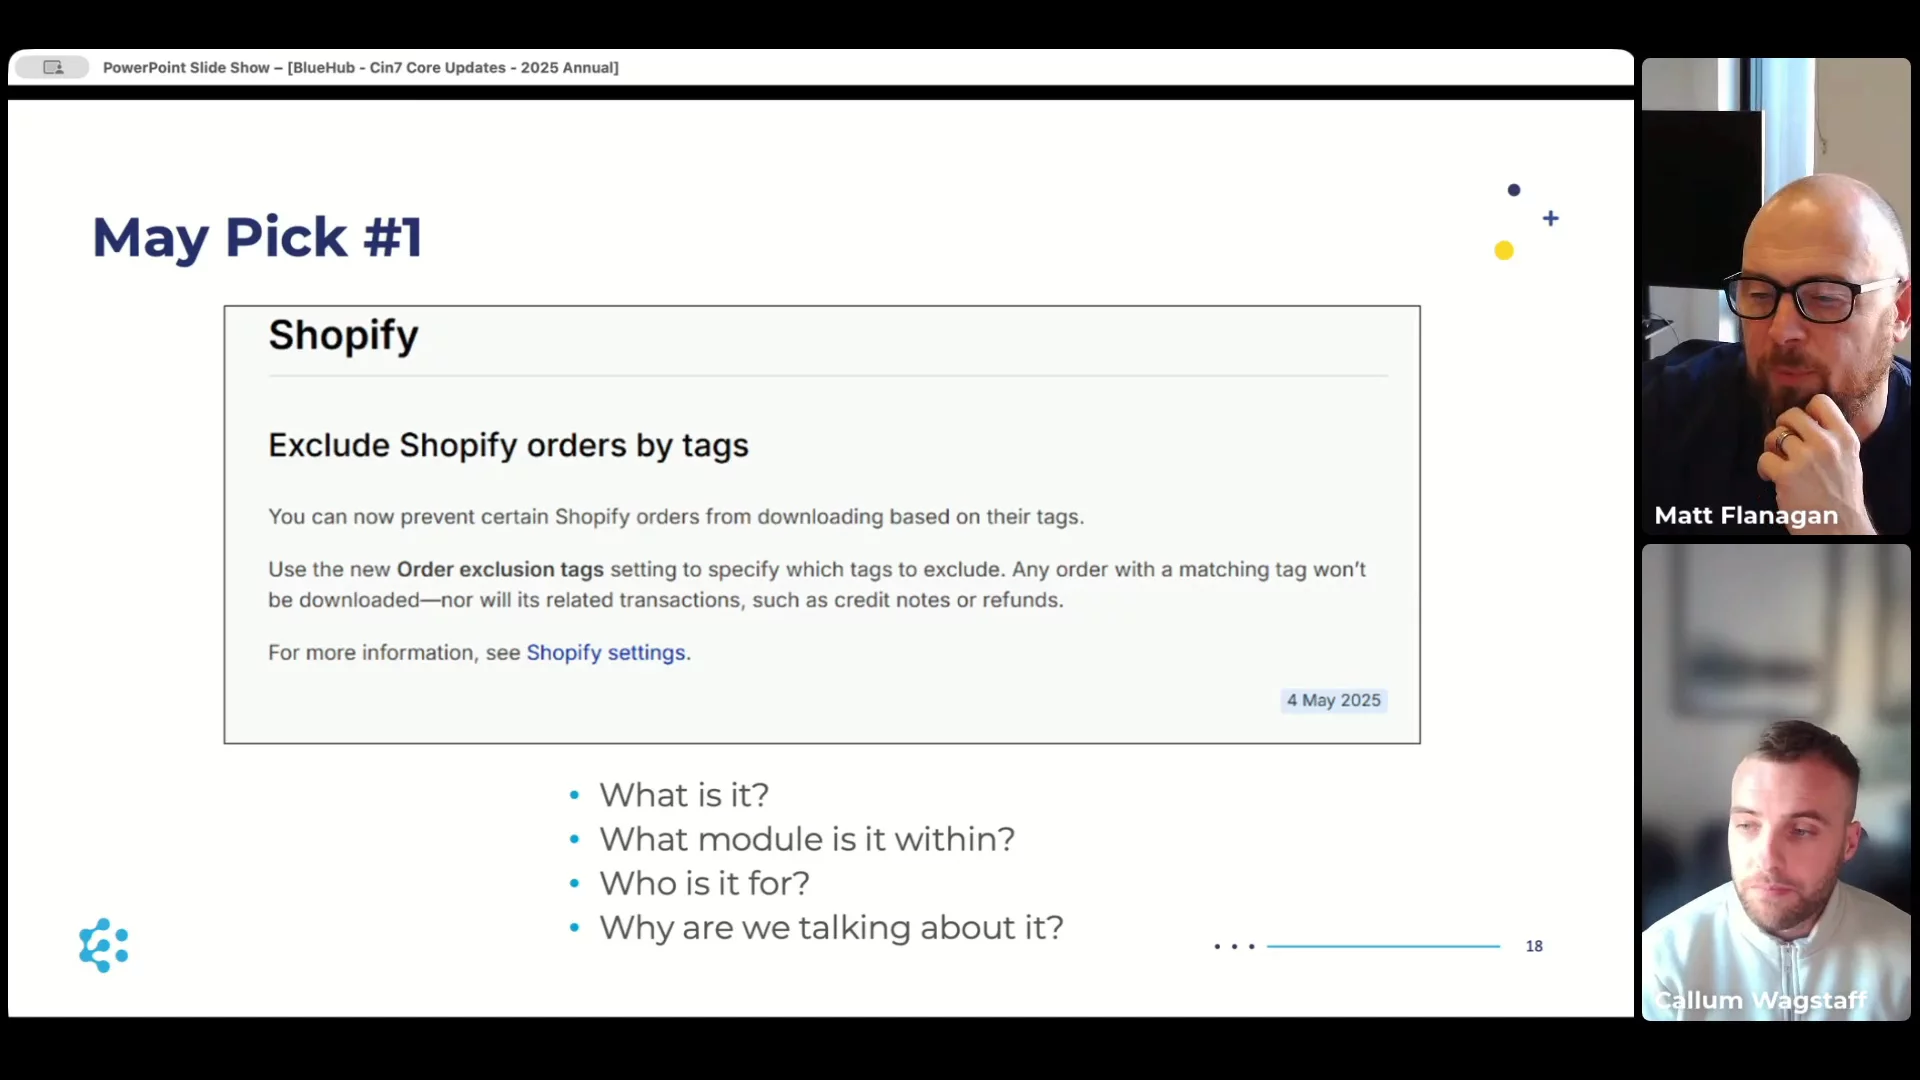This screenshot has height=1080, width=1920.
Task: Click the three dots beside the progress line
Action: click(x=1234, y=946)
